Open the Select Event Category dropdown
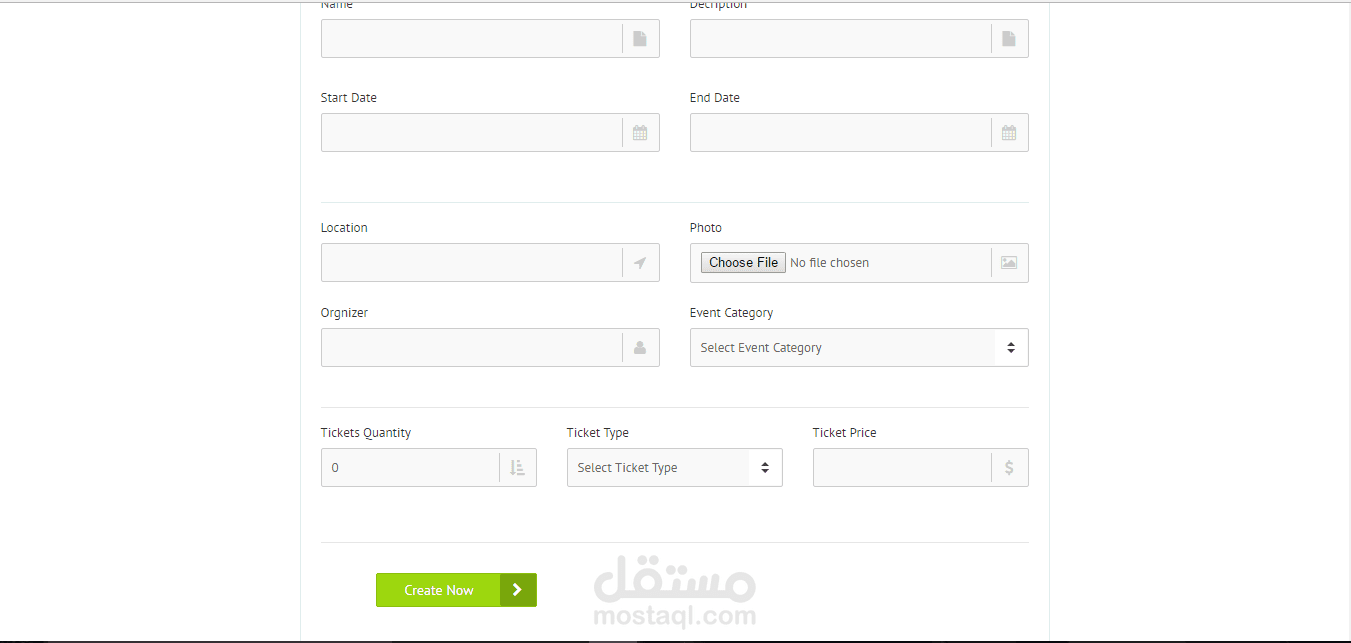Screen dimensions: 1351x643 (859, 348)
